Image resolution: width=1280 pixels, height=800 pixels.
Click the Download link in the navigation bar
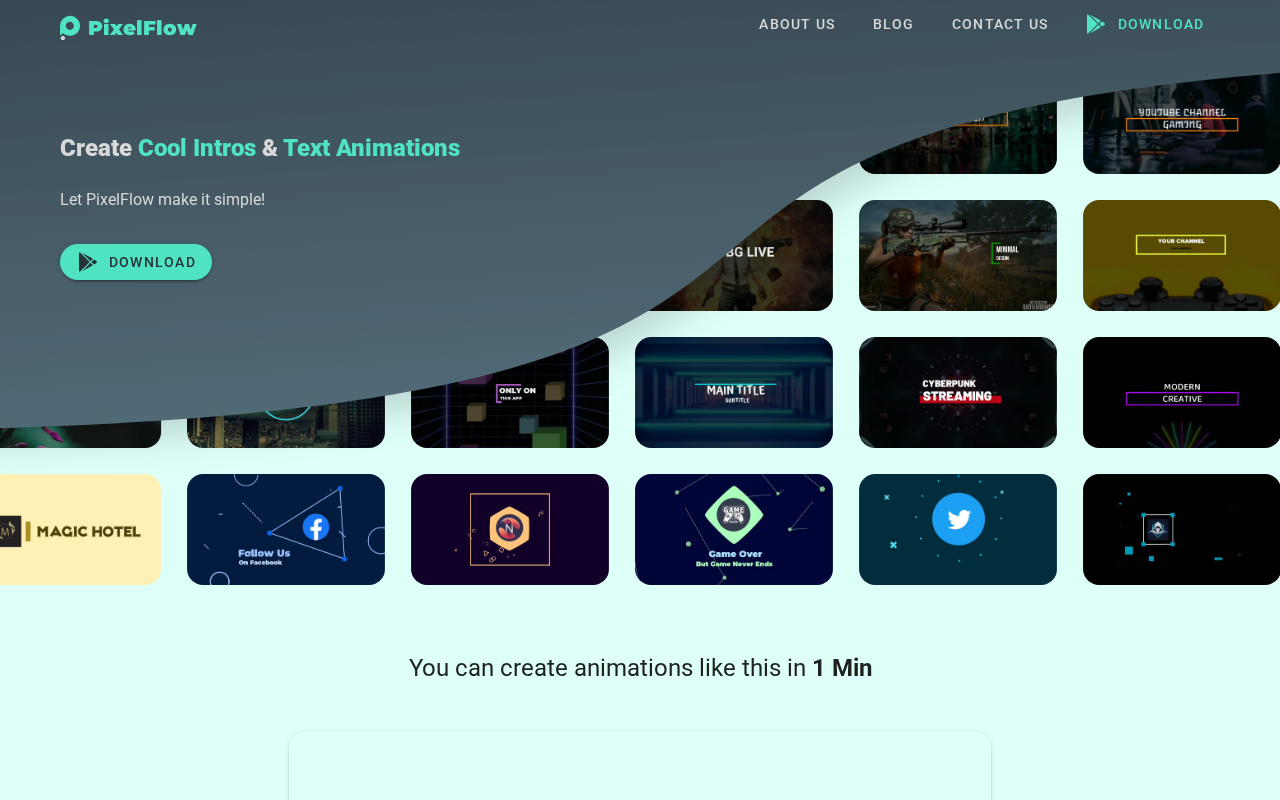click(1145, 24)
